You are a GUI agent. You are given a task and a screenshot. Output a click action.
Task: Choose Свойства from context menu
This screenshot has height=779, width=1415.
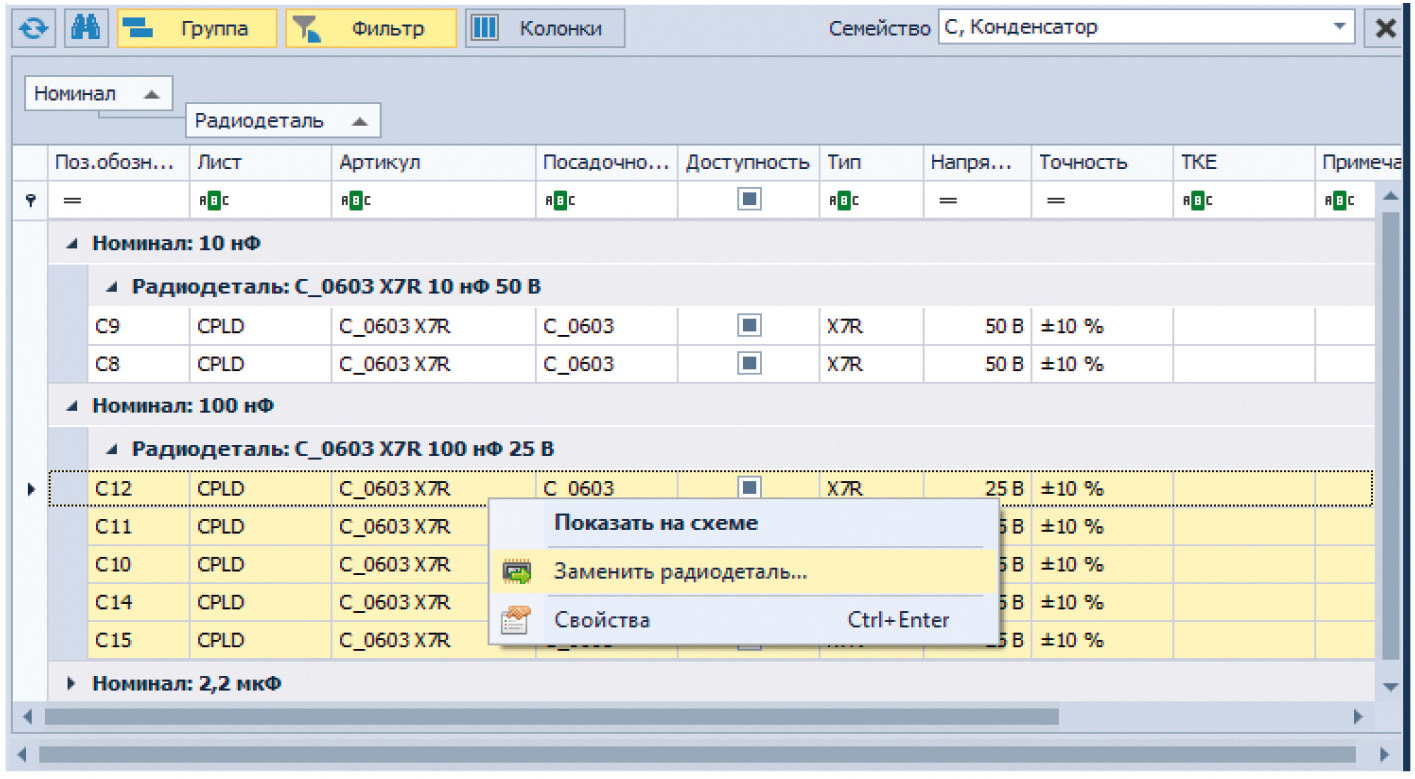(744, 620)
